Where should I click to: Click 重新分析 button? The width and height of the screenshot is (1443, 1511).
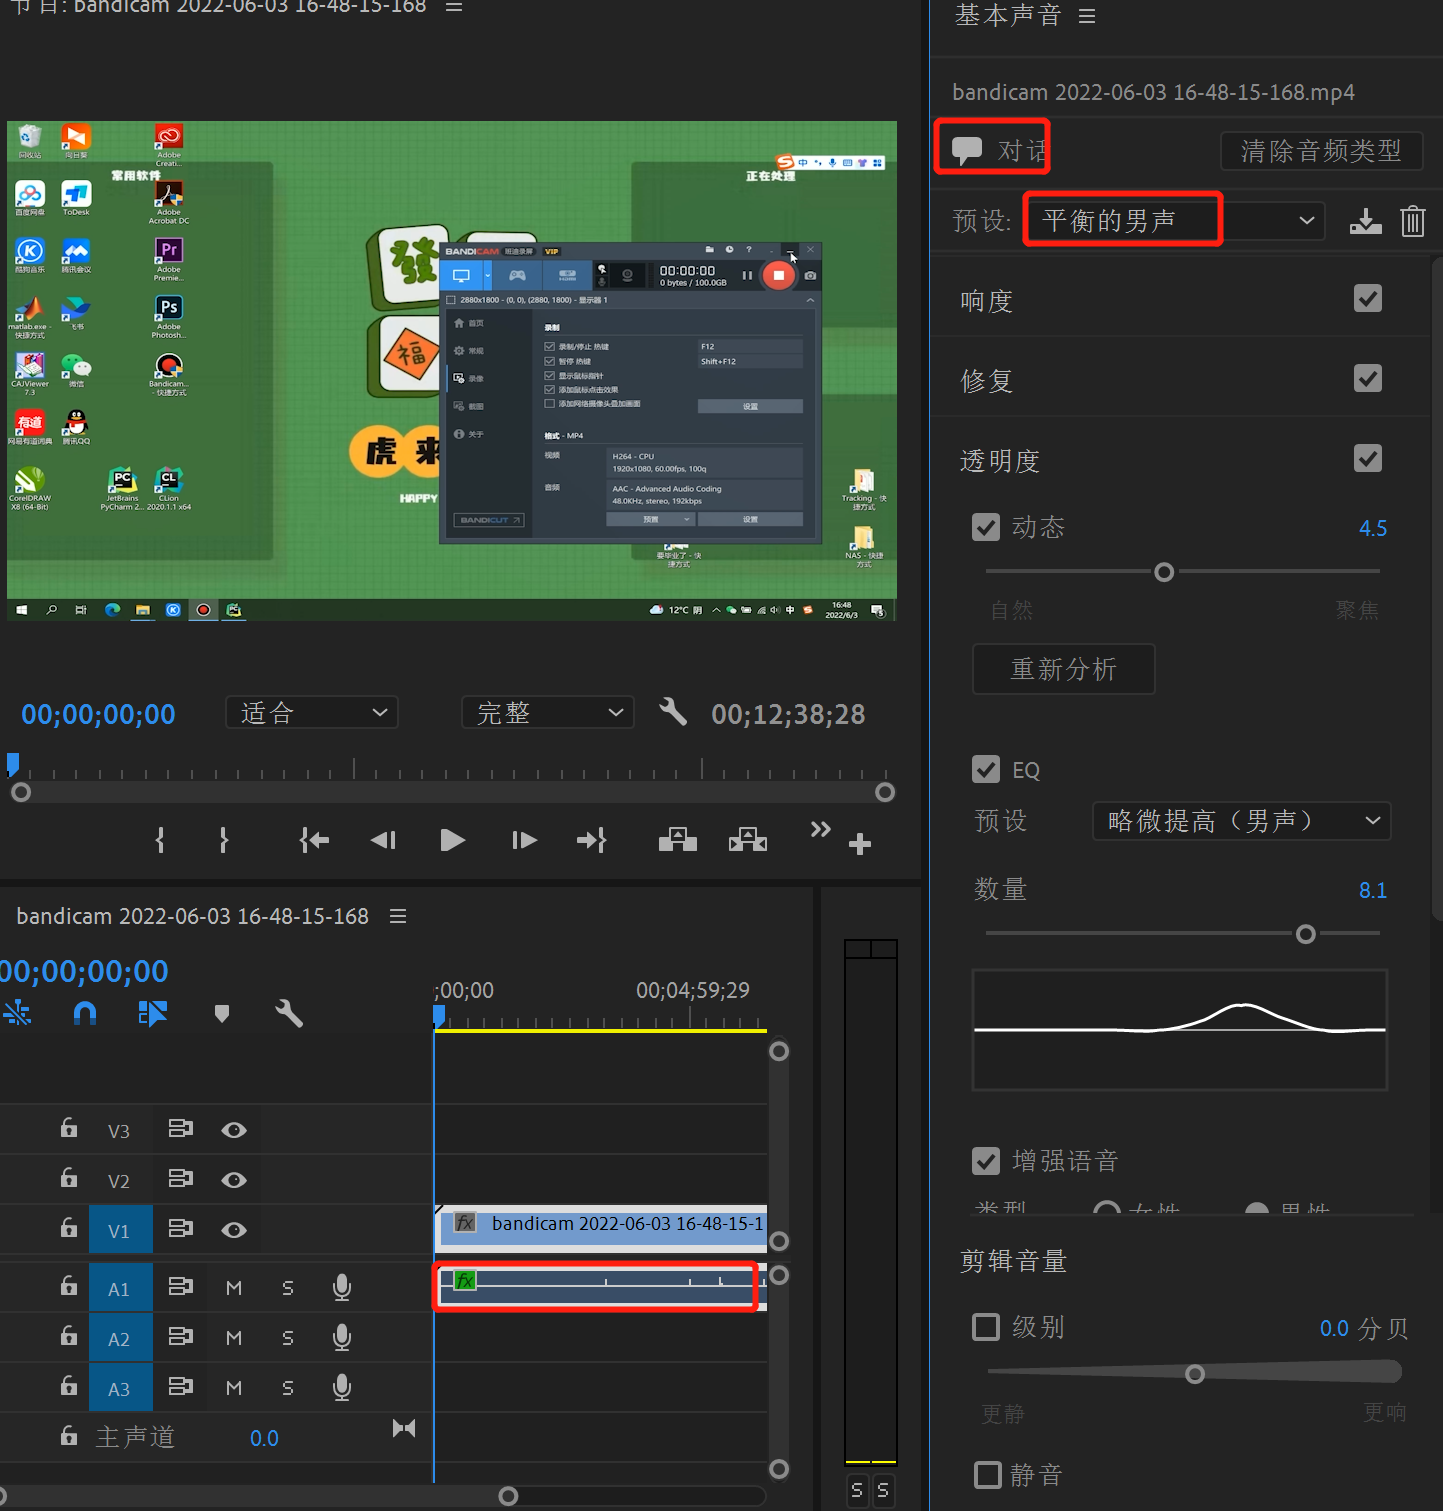1064,669
